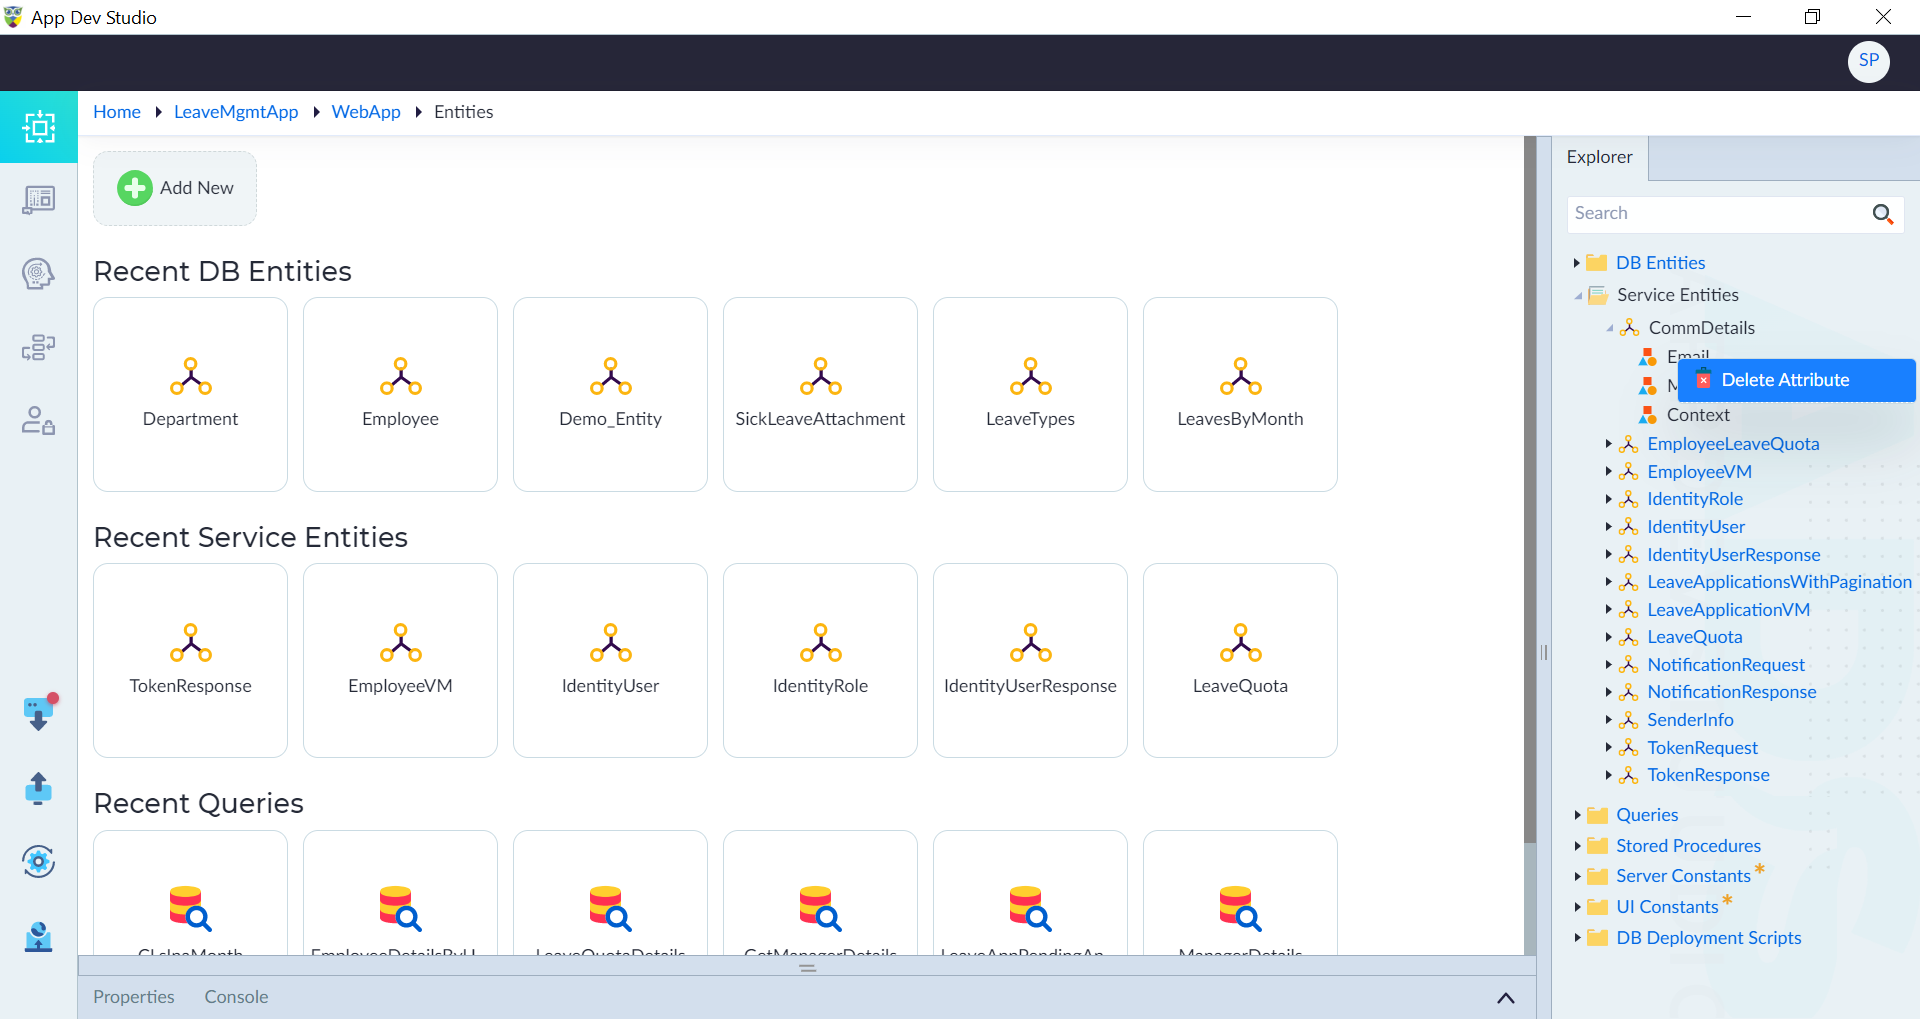Open the IdentityUser service entity card
The width and height of the screenshot is (1920, 1019).
(x=610, y=660)
